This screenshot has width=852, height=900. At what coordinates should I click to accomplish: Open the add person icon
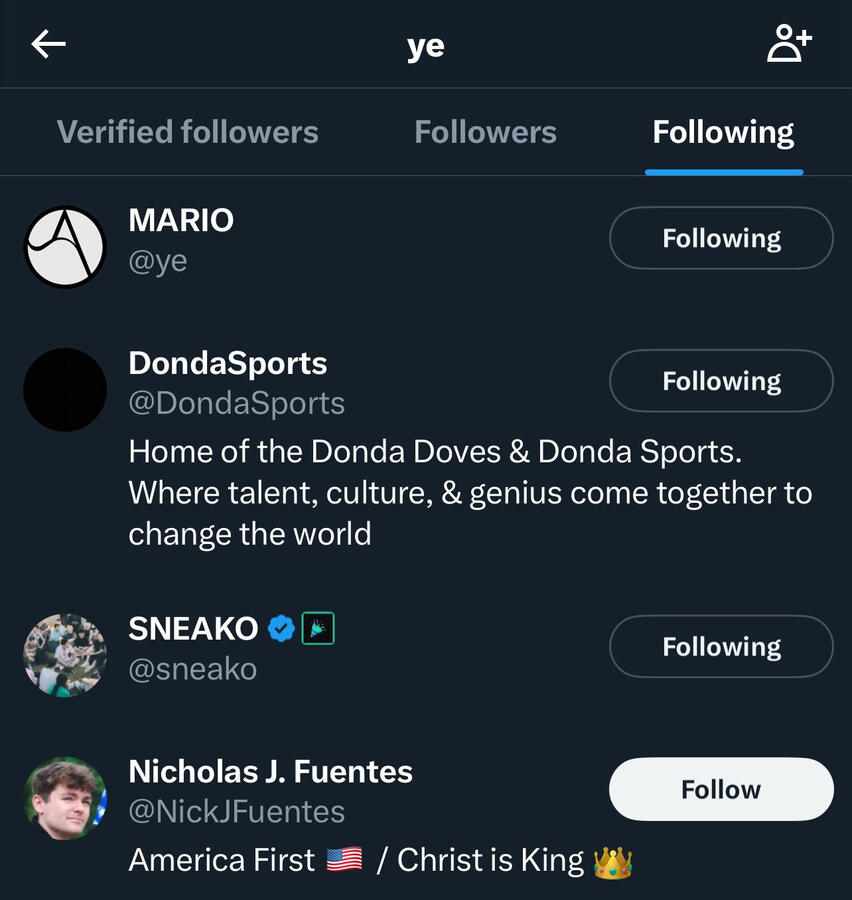click(789, 44)
